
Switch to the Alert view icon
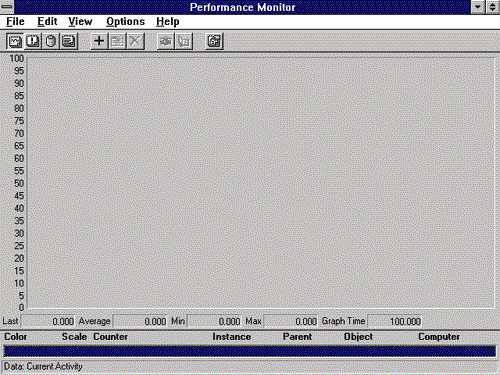(x=33, y=41)
